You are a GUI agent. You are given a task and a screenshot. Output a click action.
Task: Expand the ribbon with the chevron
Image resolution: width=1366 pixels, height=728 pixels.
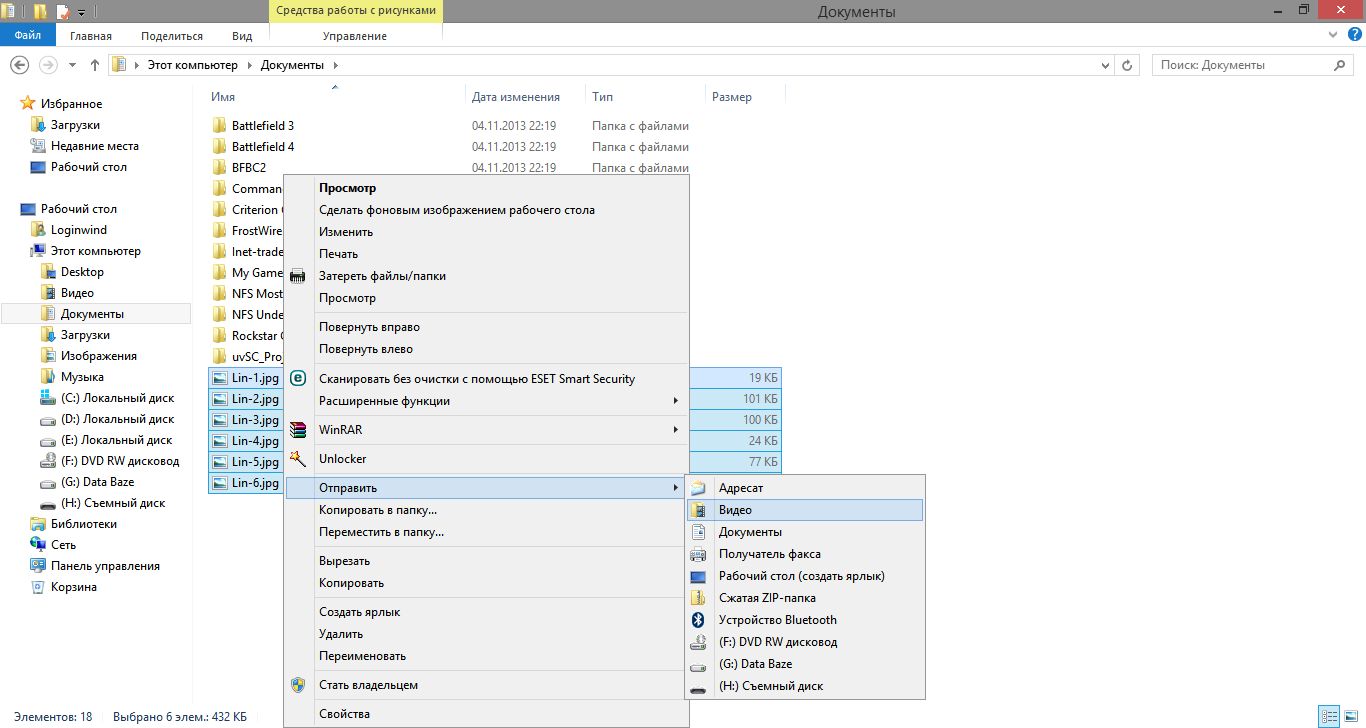tap(1333, 36)
